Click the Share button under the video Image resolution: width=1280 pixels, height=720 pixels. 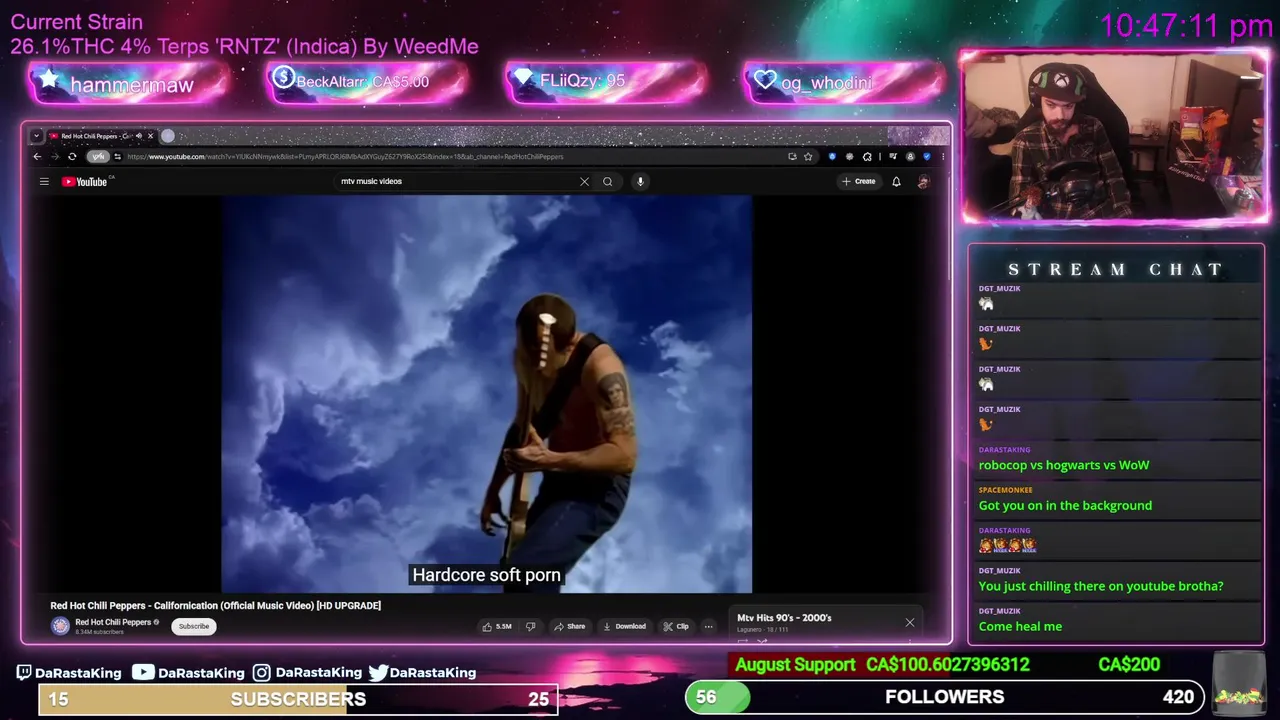point(570,626)
